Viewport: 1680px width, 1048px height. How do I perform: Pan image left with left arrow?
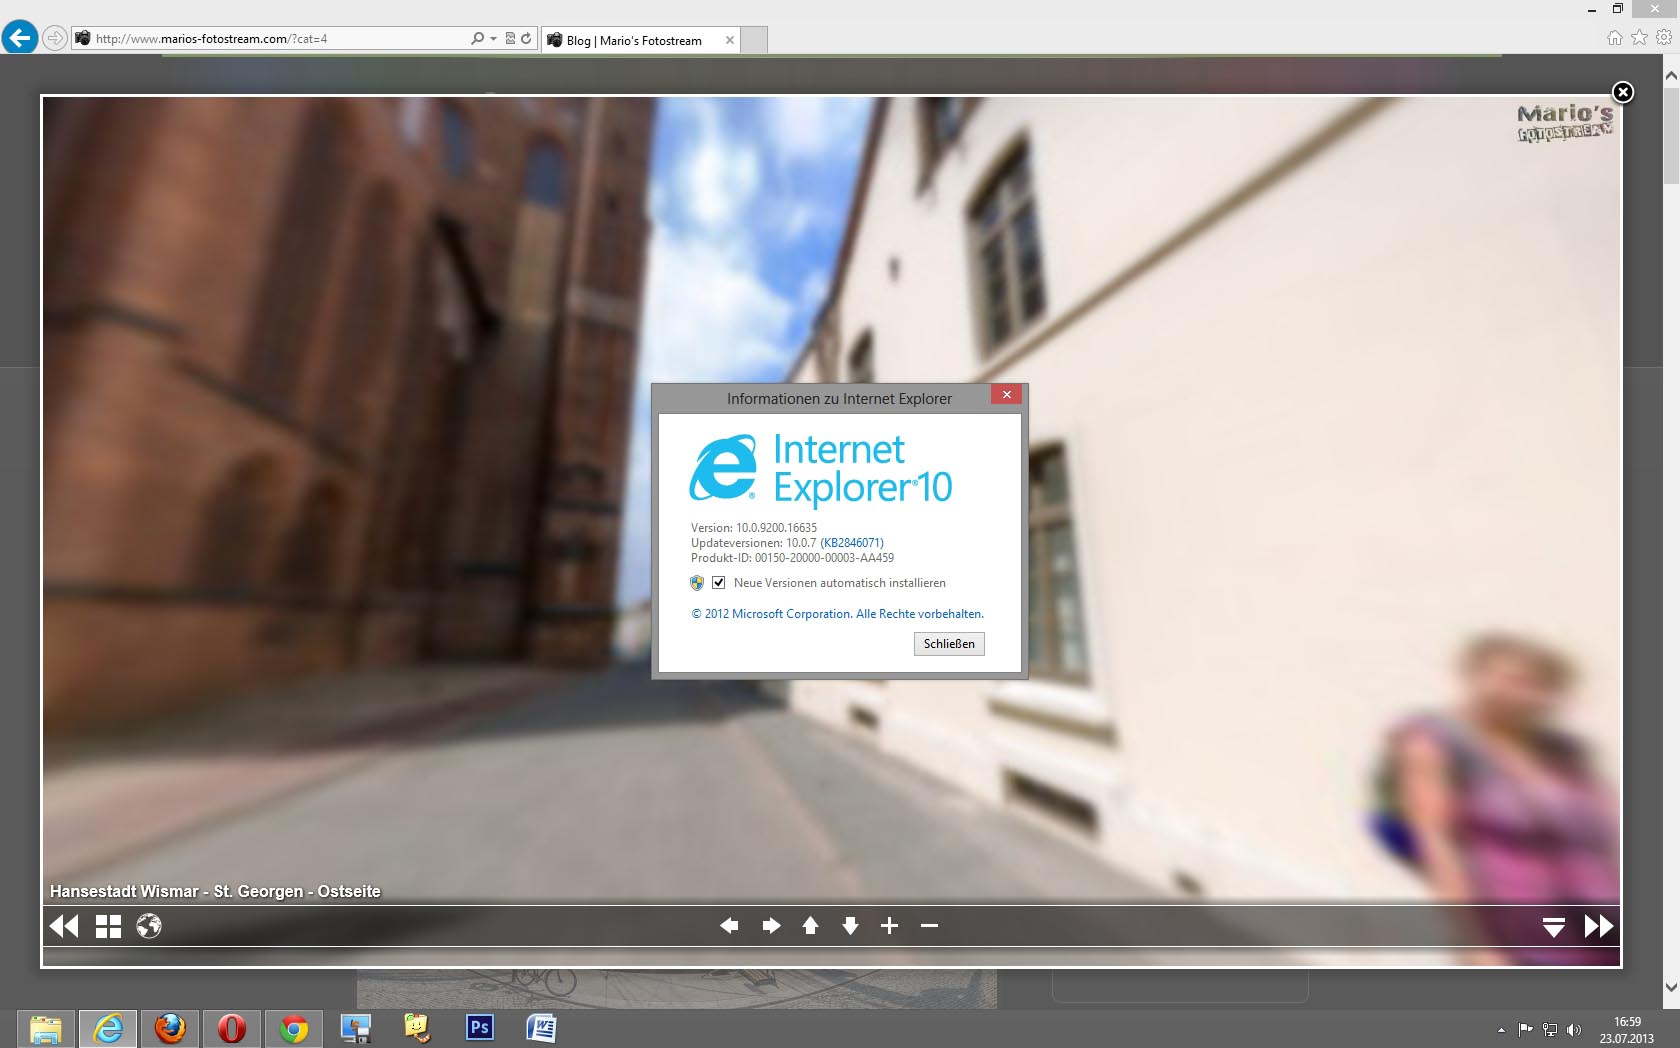(729, 926)
